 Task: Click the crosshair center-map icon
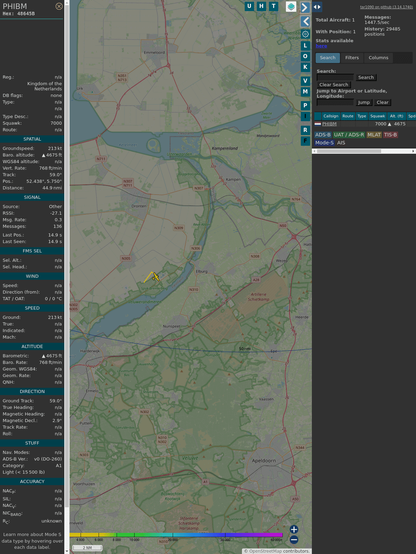tap(305, 34)
